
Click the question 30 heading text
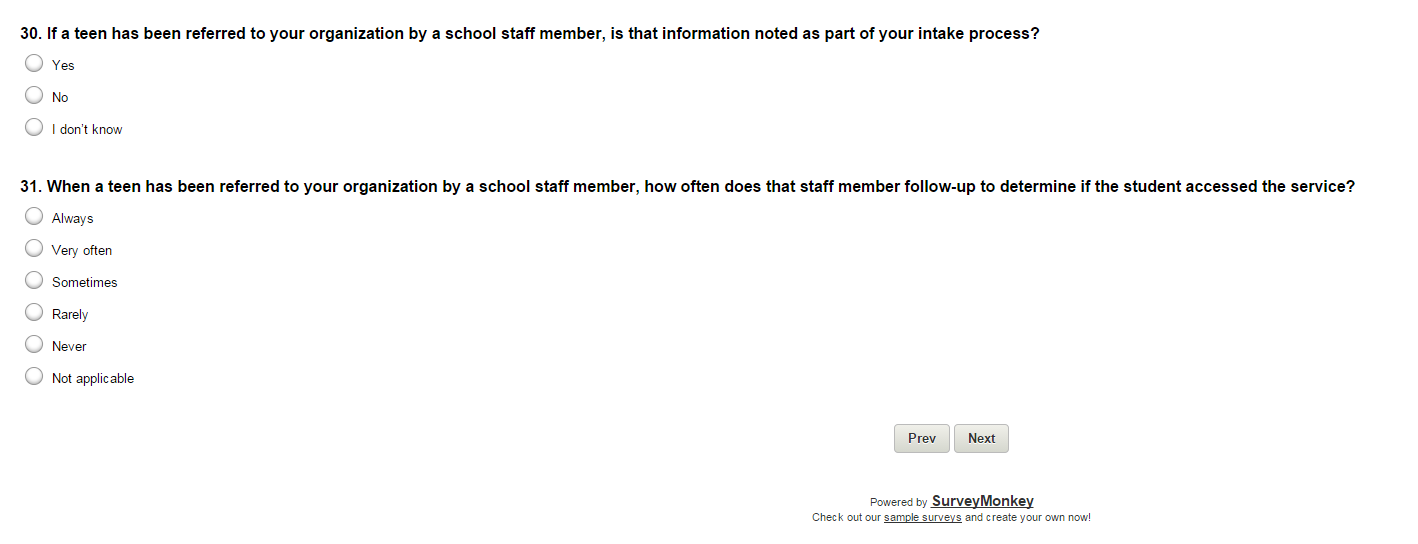[x=529, y=33]
